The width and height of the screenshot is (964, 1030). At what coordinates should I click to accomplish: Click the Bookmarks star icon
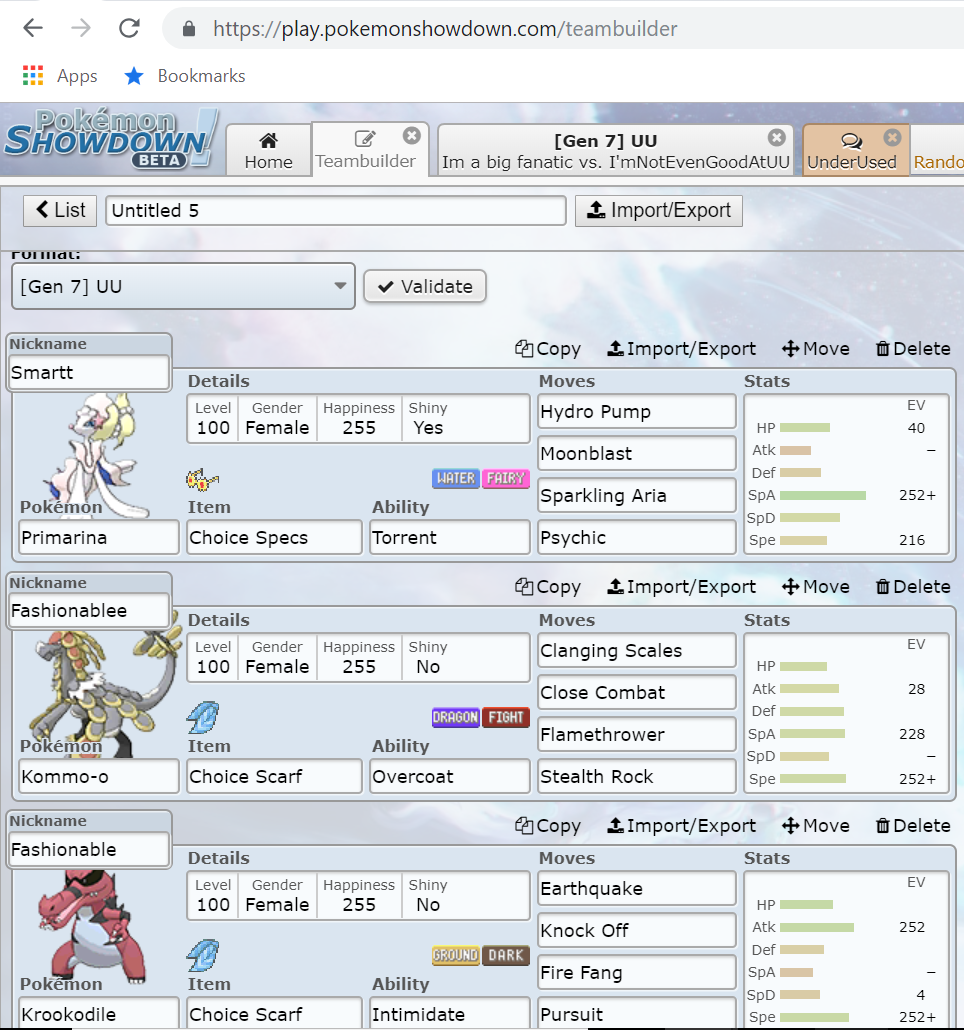click(x=134, y=76)
